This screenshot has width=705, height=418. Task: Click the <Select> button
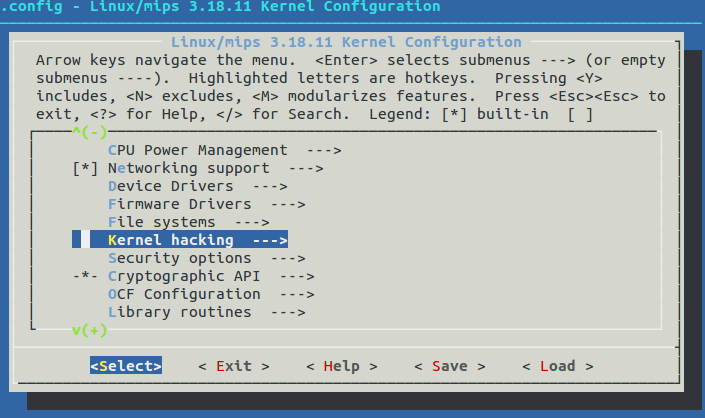click(x=126, y=366)
